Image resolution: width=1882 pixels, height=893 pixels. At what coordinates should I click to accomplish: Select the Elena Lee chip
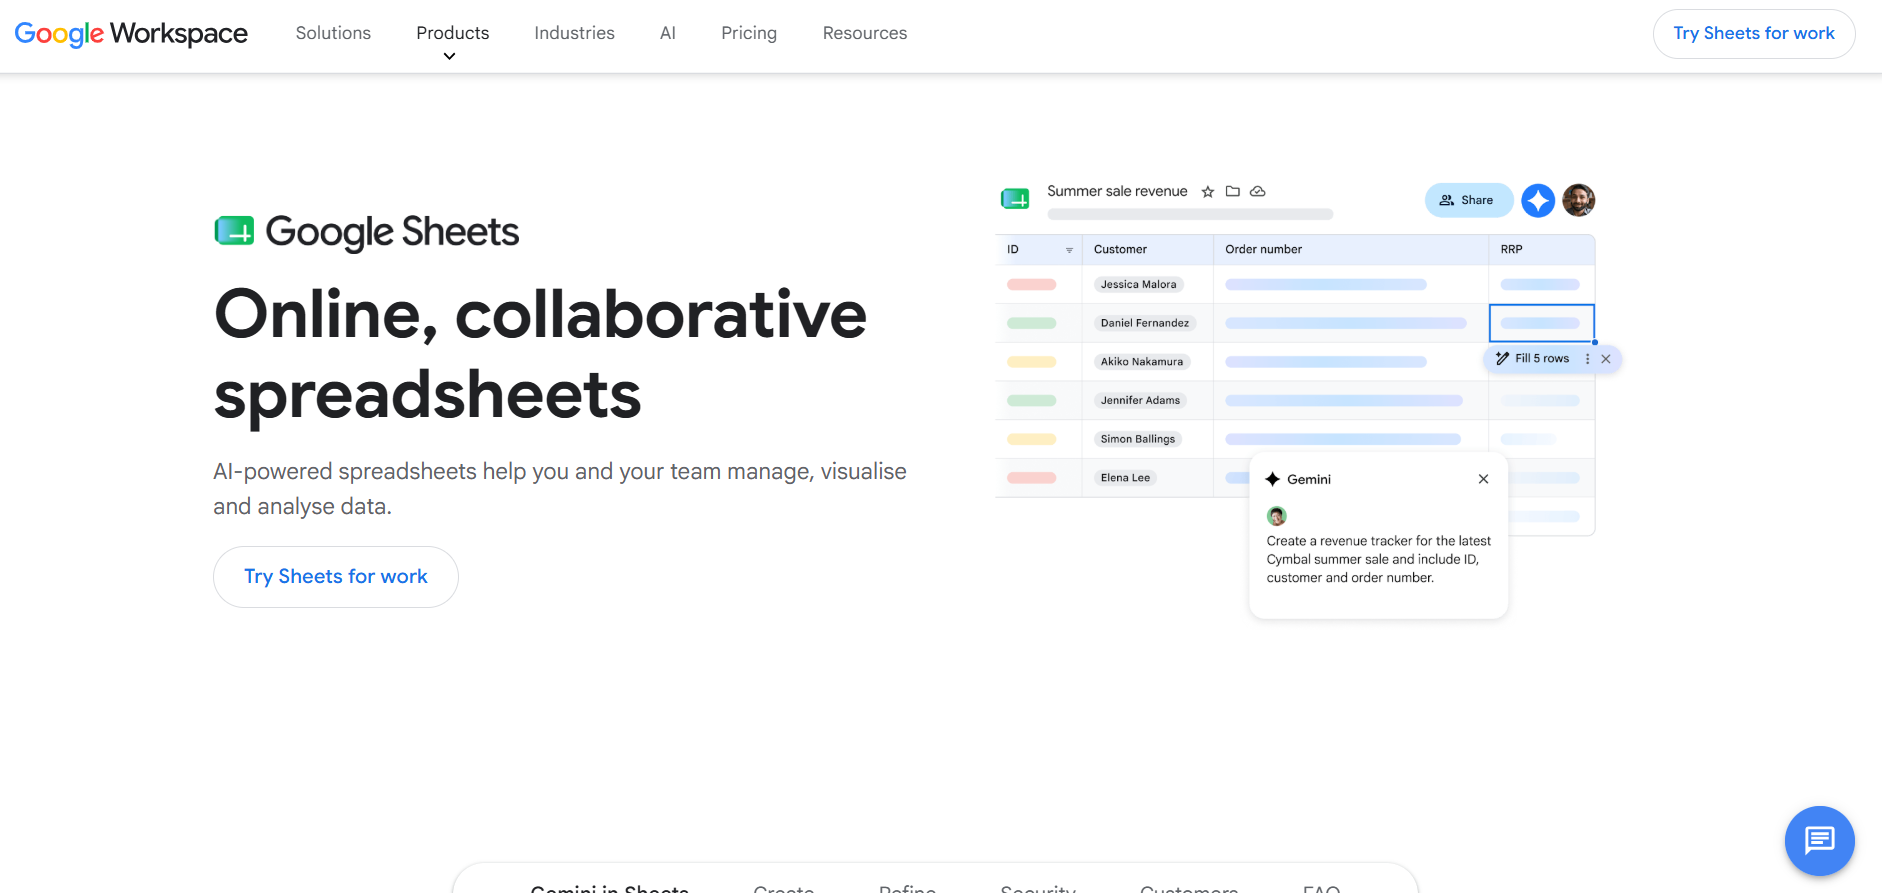pyautogui.click(x=1125, y=478)
